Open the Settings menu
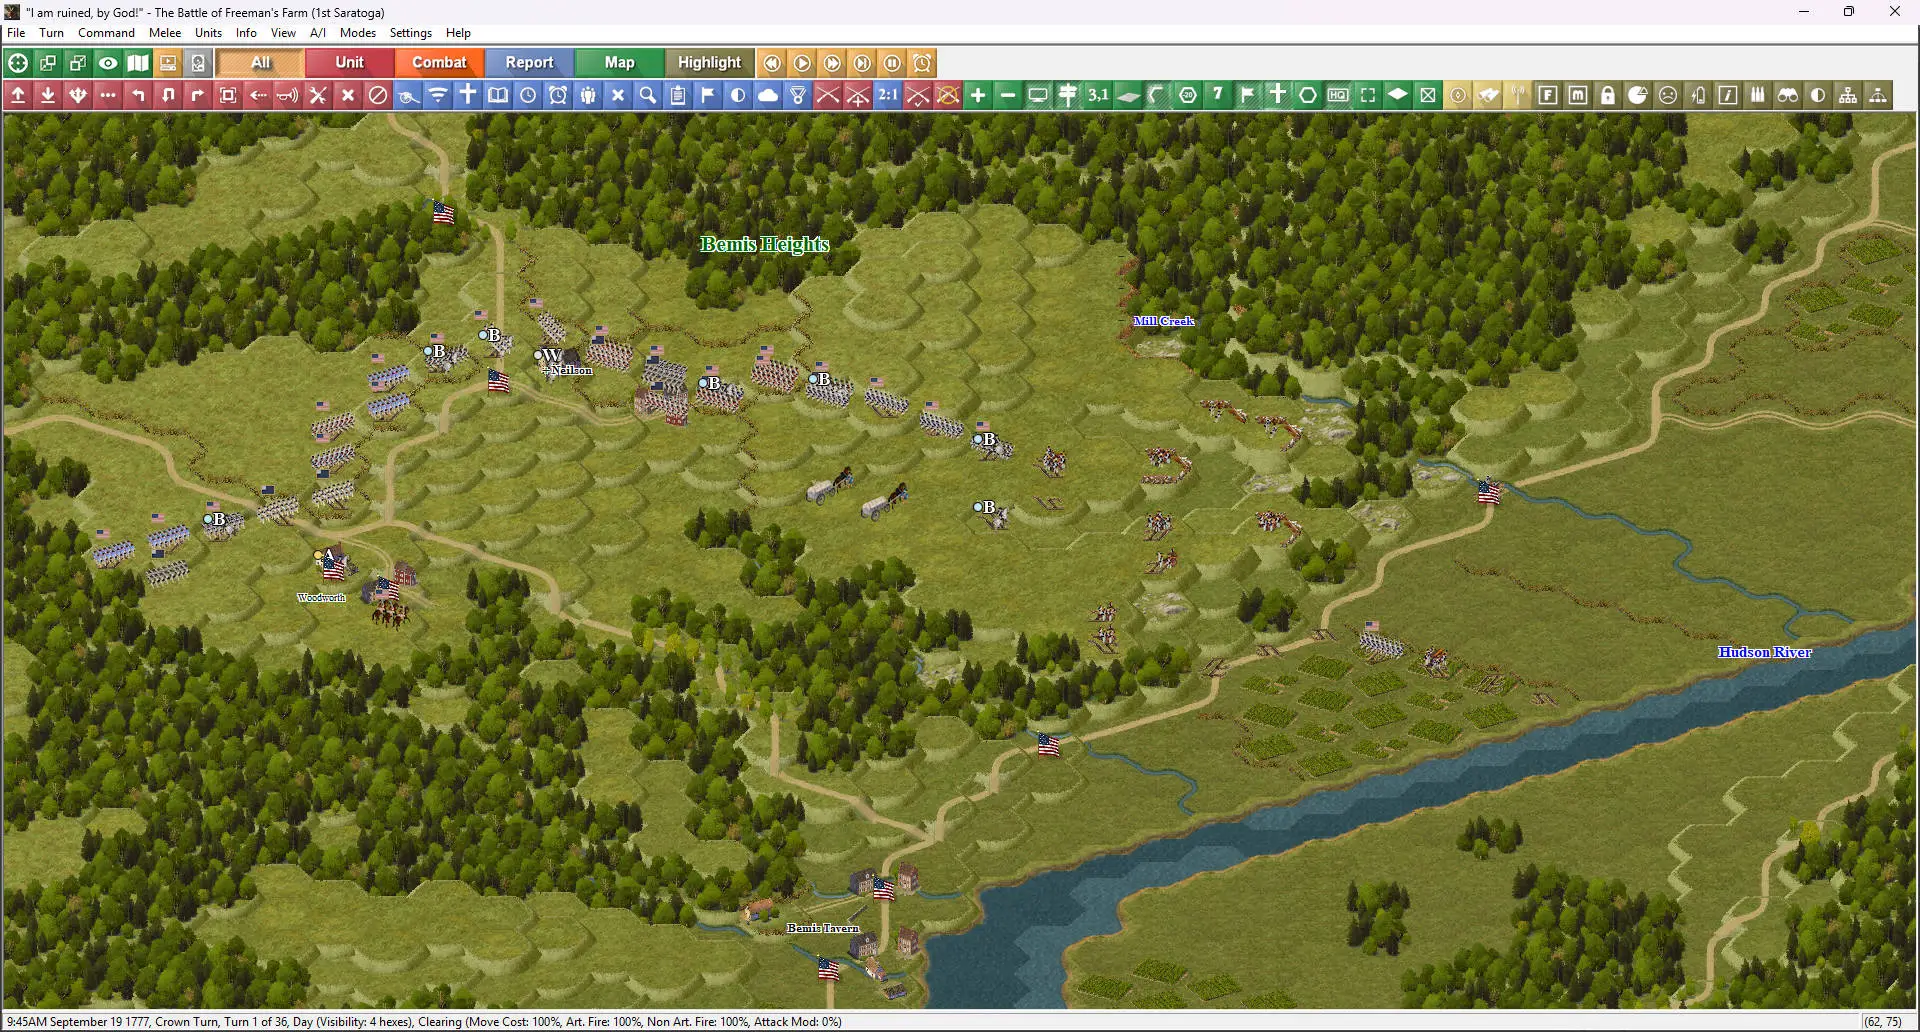1920x1032 pixels. (x=410, y=33)
